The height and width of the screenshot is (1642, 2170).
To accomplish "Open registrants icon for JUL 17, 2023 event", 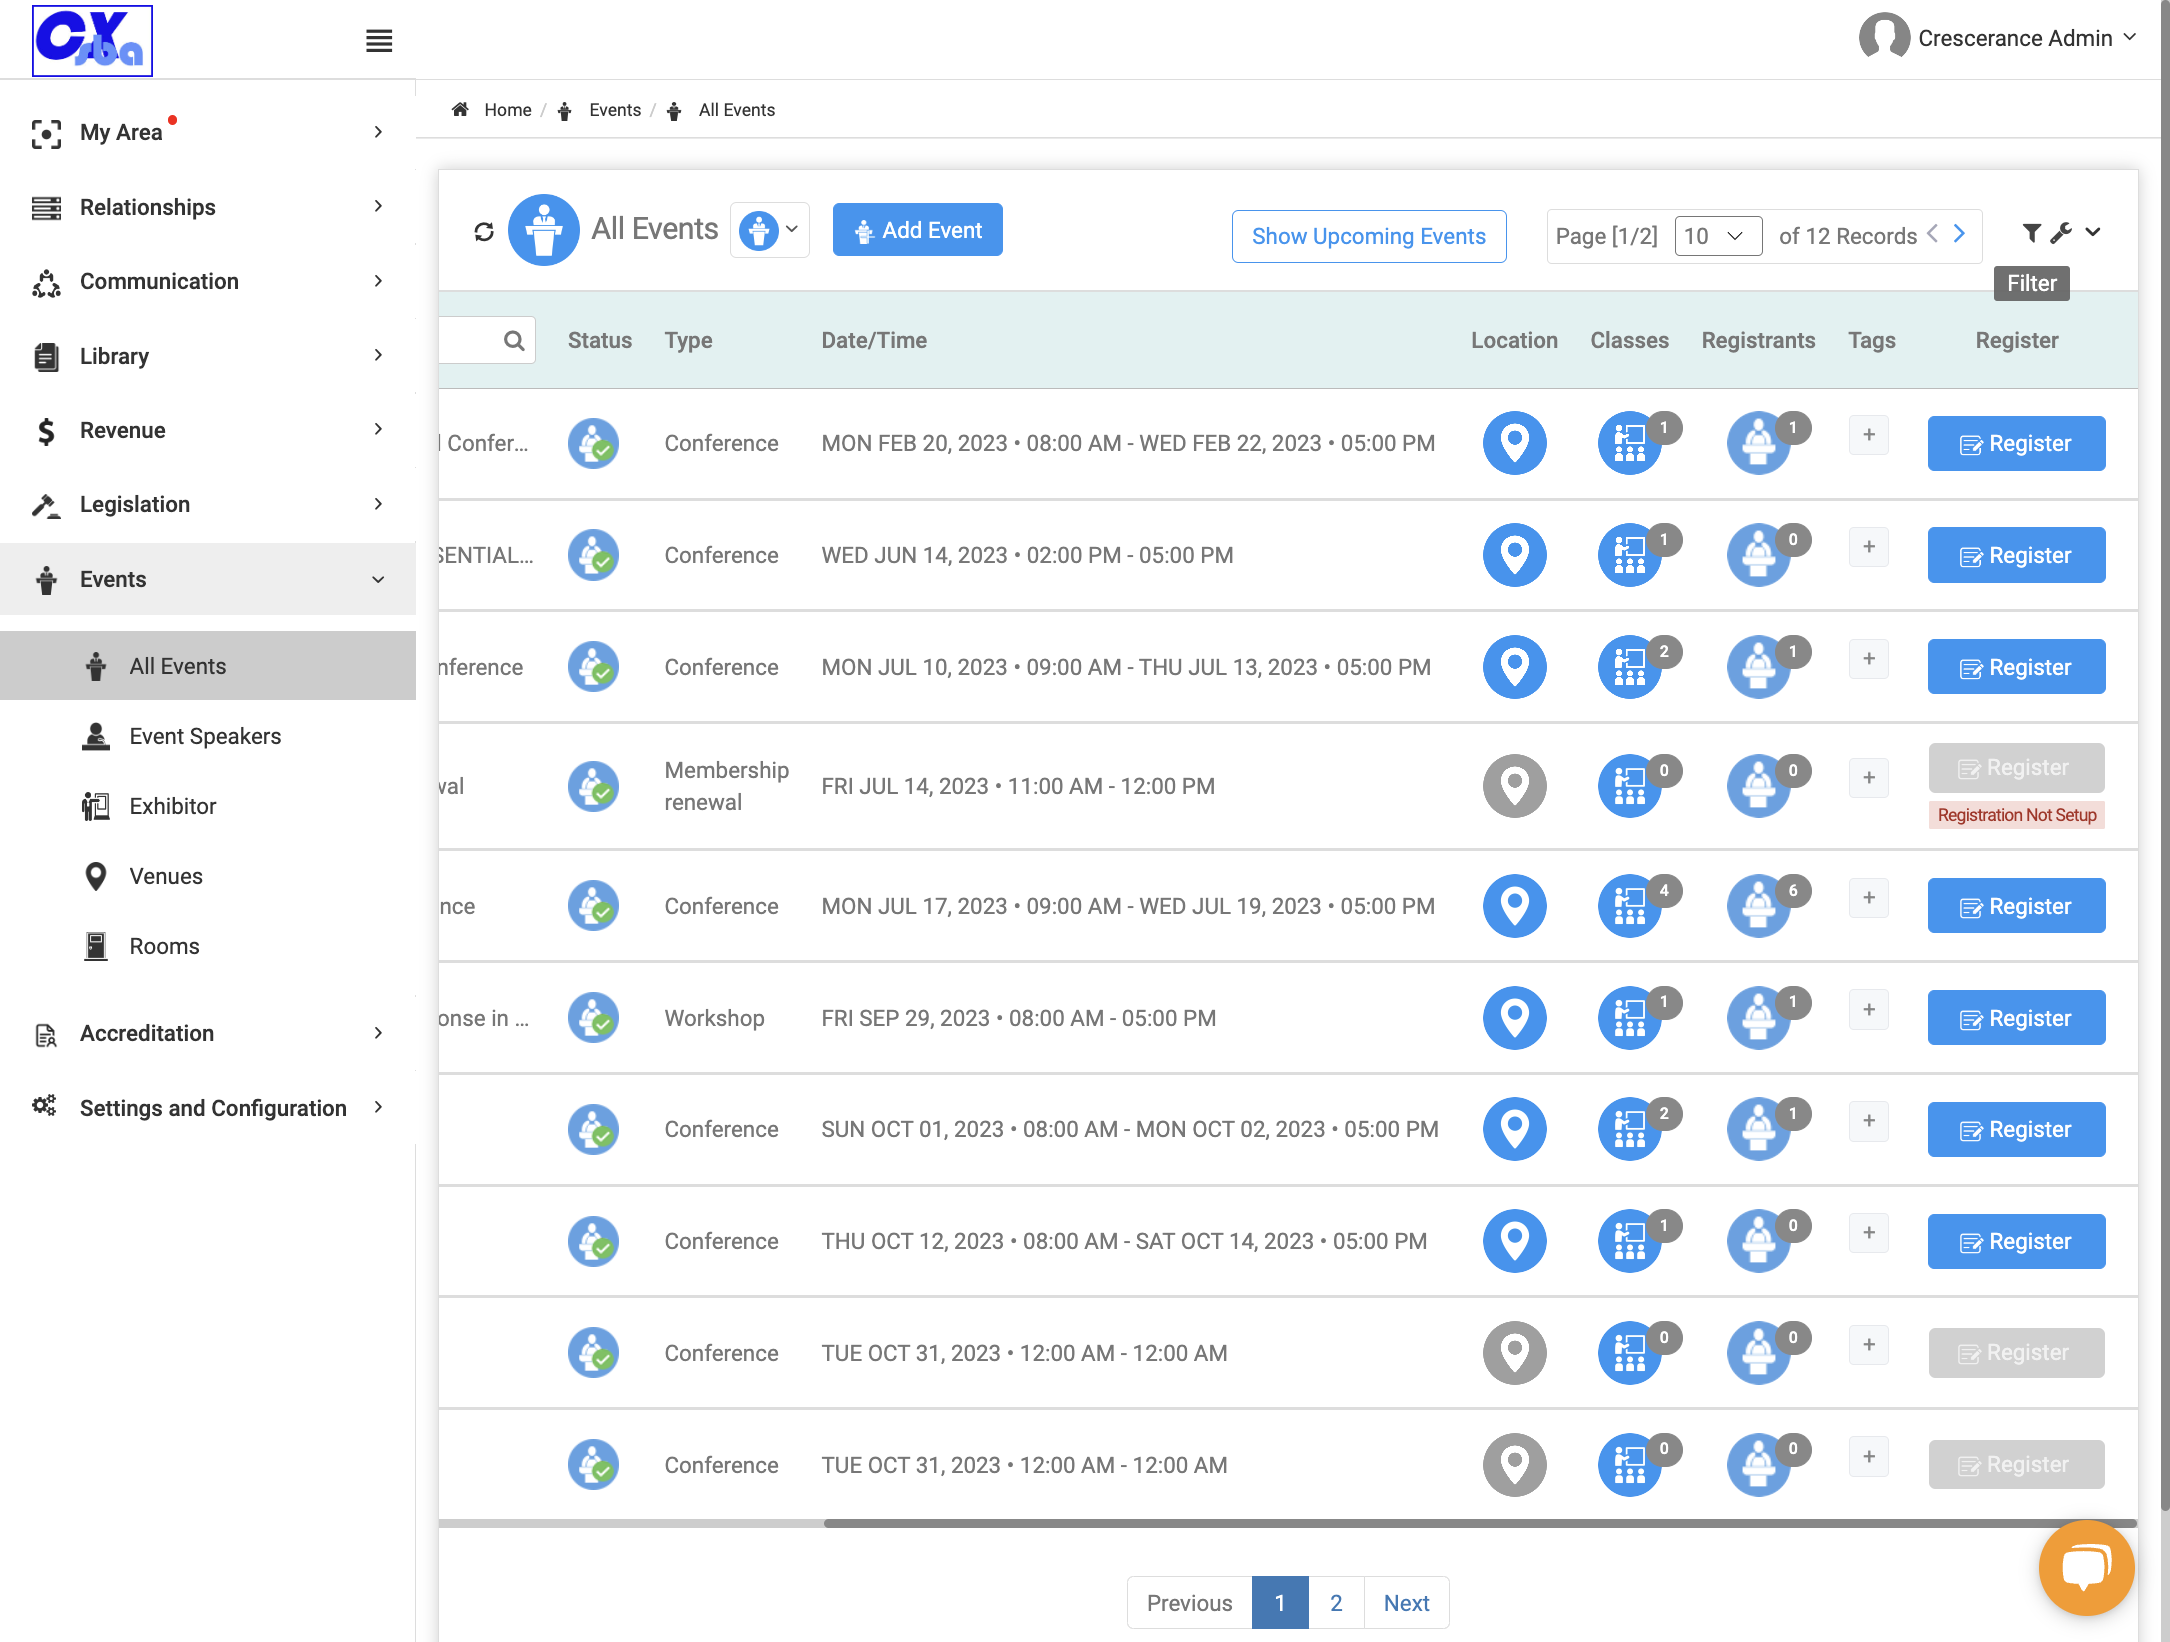I will coord(1759,906).
